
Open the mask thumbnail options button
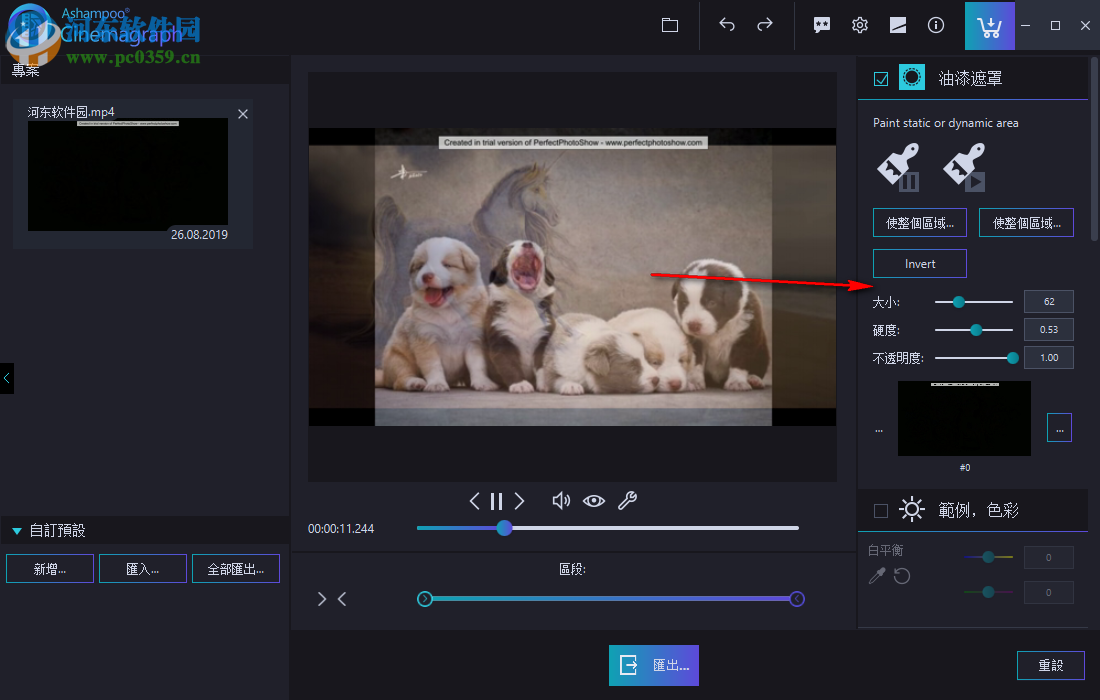coord(1059,427)
